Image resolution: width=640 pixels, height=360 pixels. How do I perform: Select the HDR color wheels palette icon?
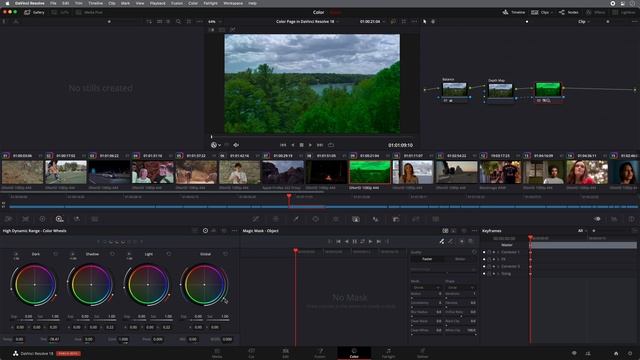click(x=59, y=219)
